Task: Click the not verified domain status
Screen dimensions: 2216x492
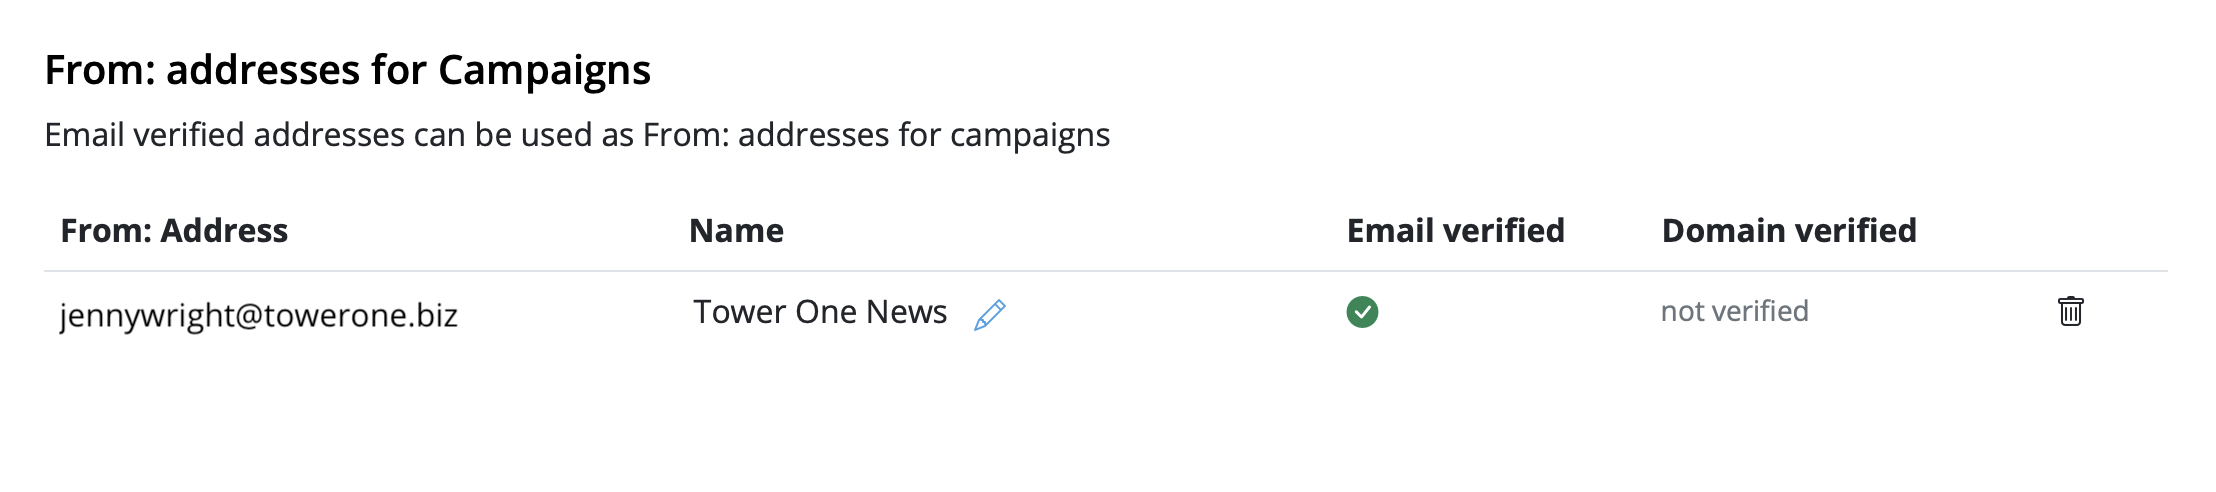Action: (1734, 311)
